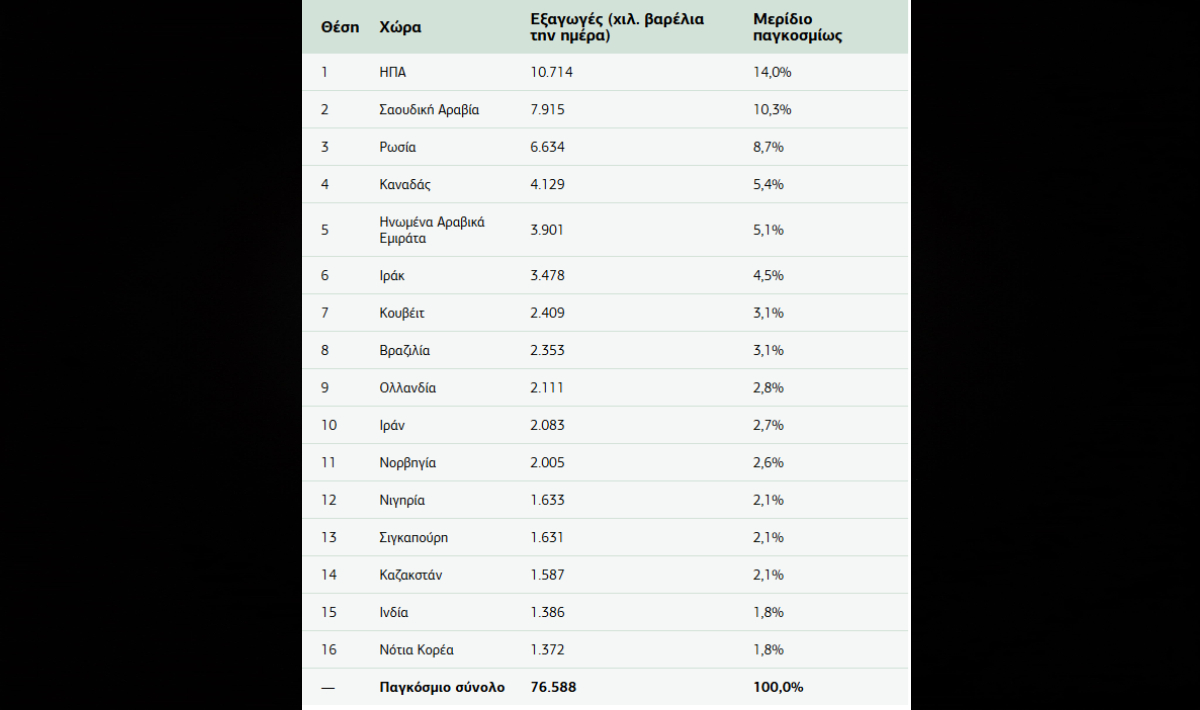This screenshot has width=1200, height=710.
Task: Select the Ιράν country cell
Action: [x=392, y=425]
